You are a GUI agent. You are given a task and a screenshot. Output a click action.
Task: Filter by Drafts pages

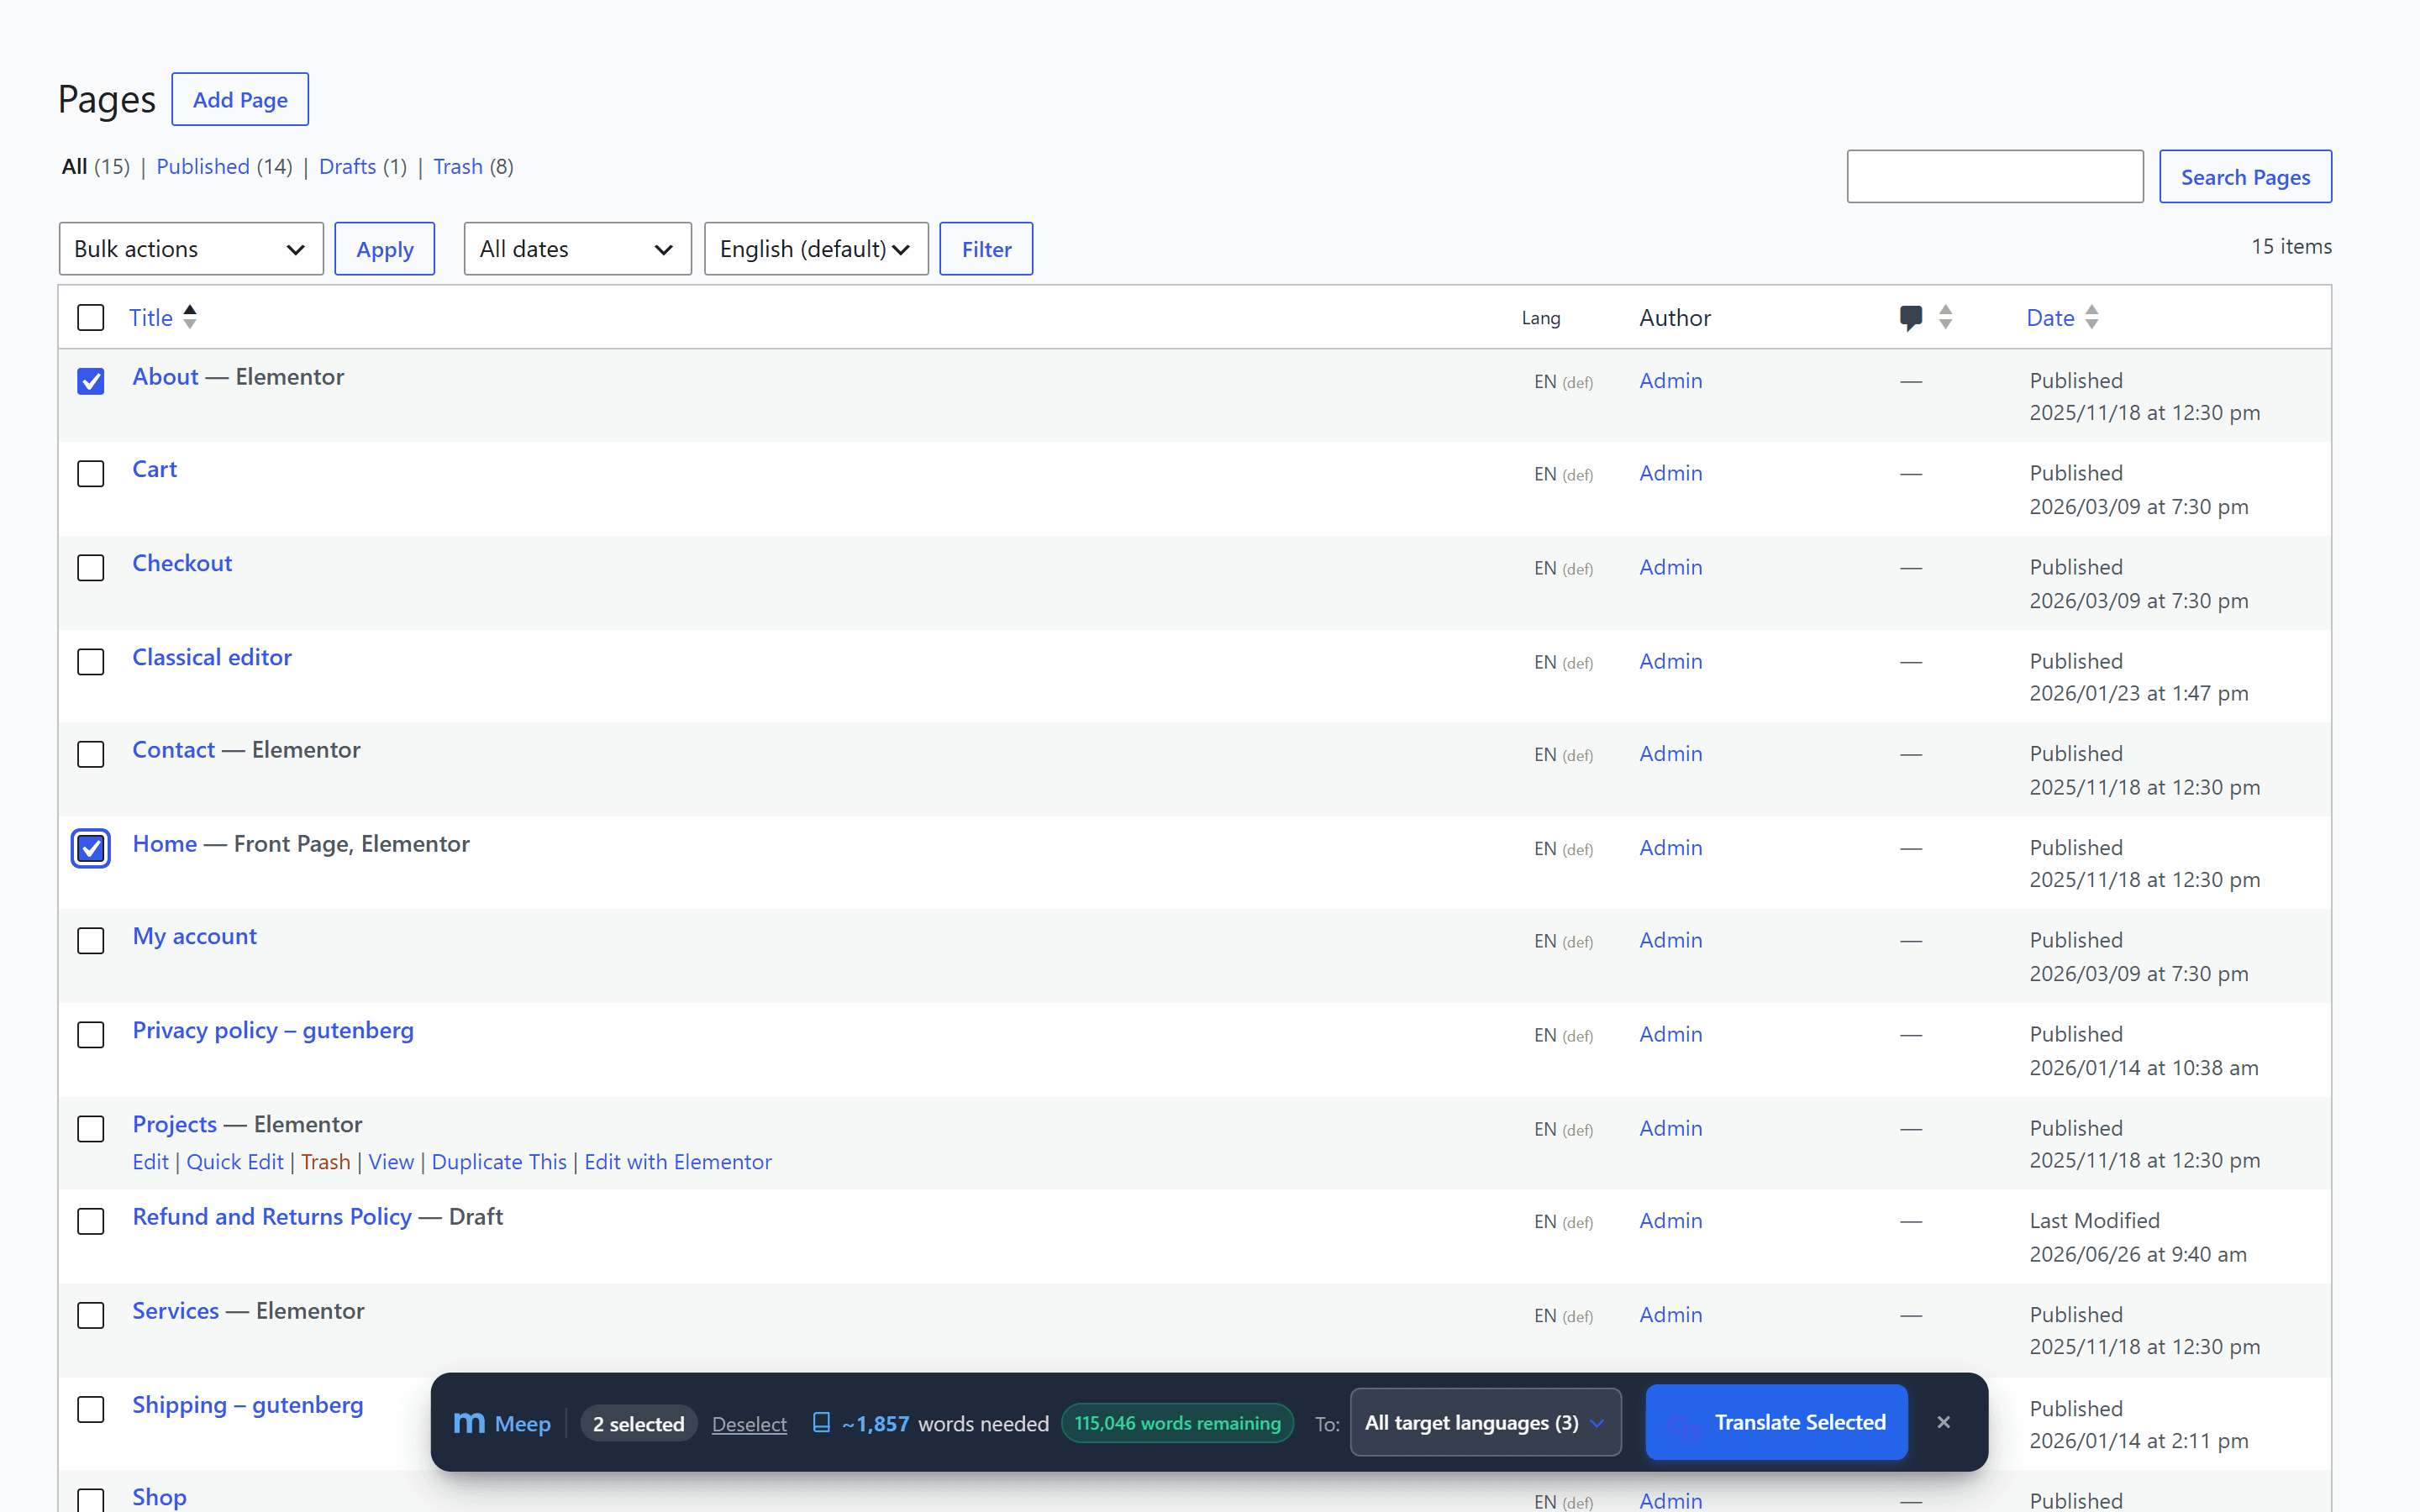coord(347,166)
